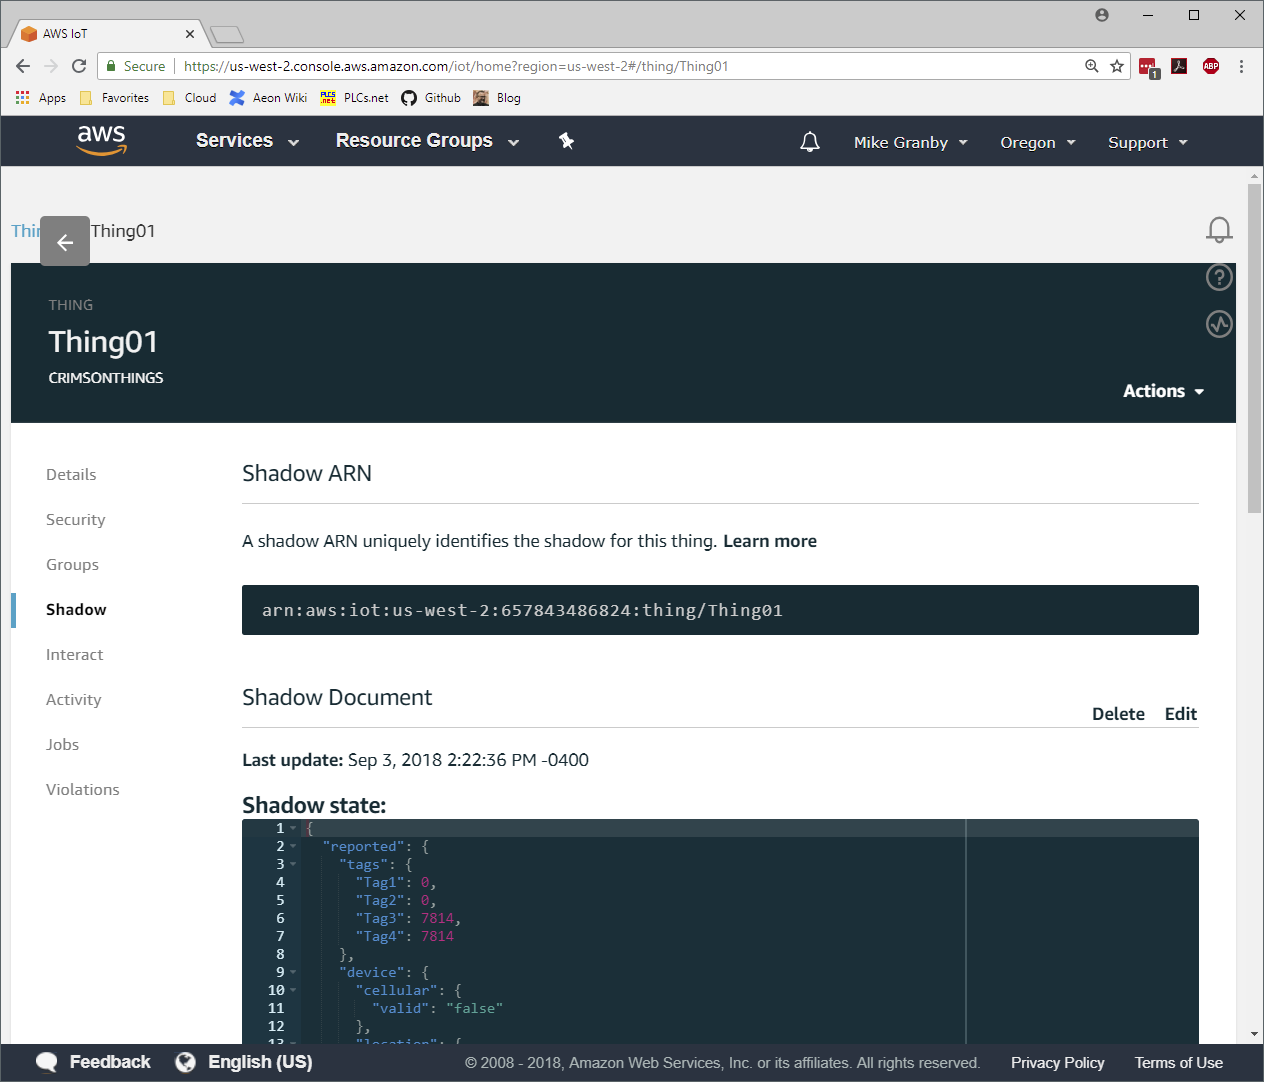Screen dimensions: 1264x1082
Task: Edit the shadow document
Action: [x=1181, y=714]
